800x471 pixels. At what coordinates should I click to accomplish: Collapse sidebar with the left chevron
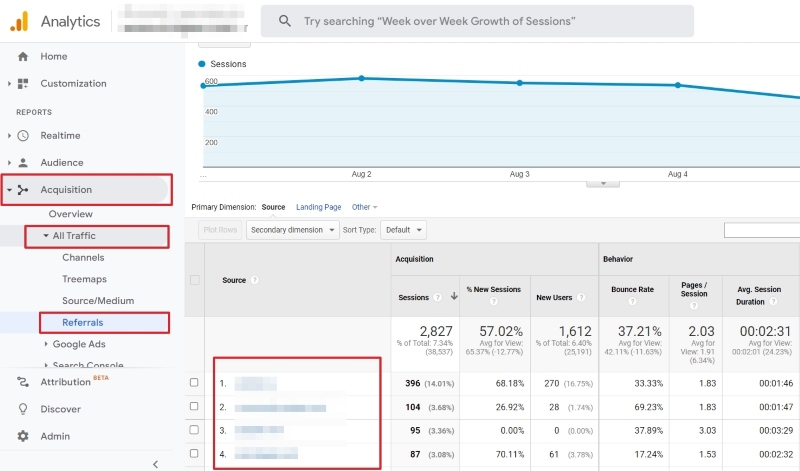point(155,464)
